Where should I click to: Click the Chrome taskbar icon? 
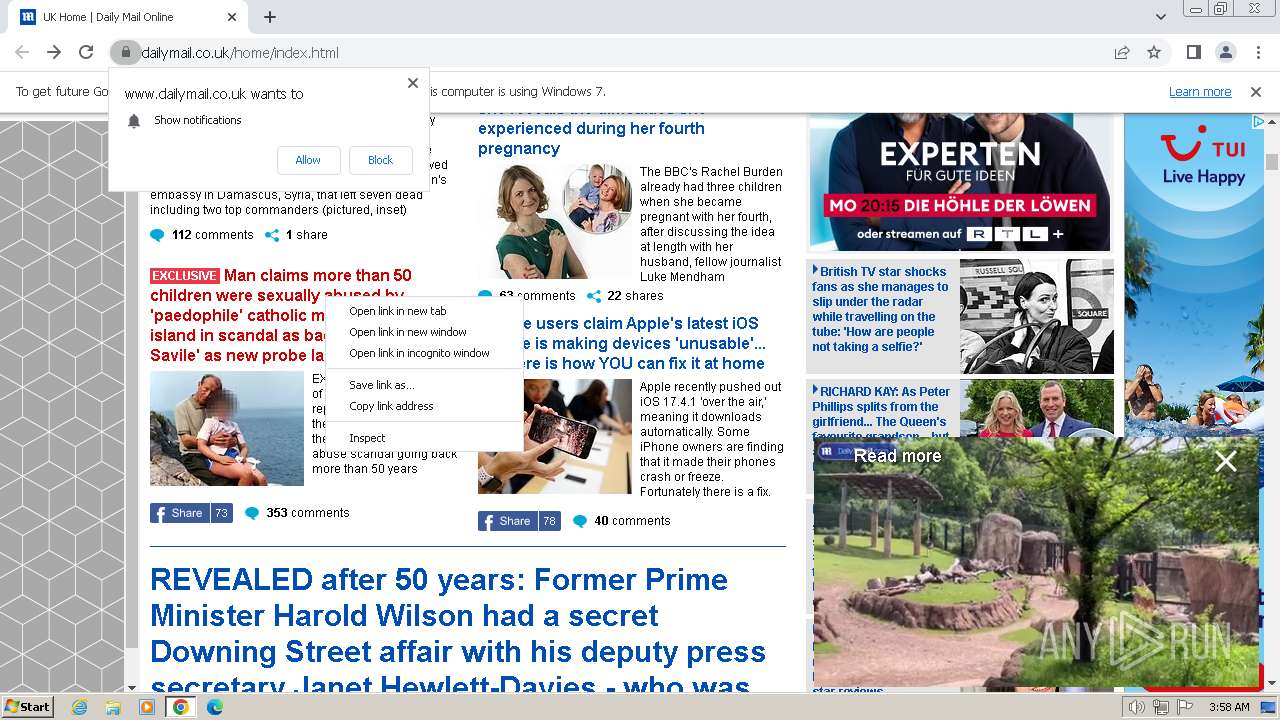(181, 707)
